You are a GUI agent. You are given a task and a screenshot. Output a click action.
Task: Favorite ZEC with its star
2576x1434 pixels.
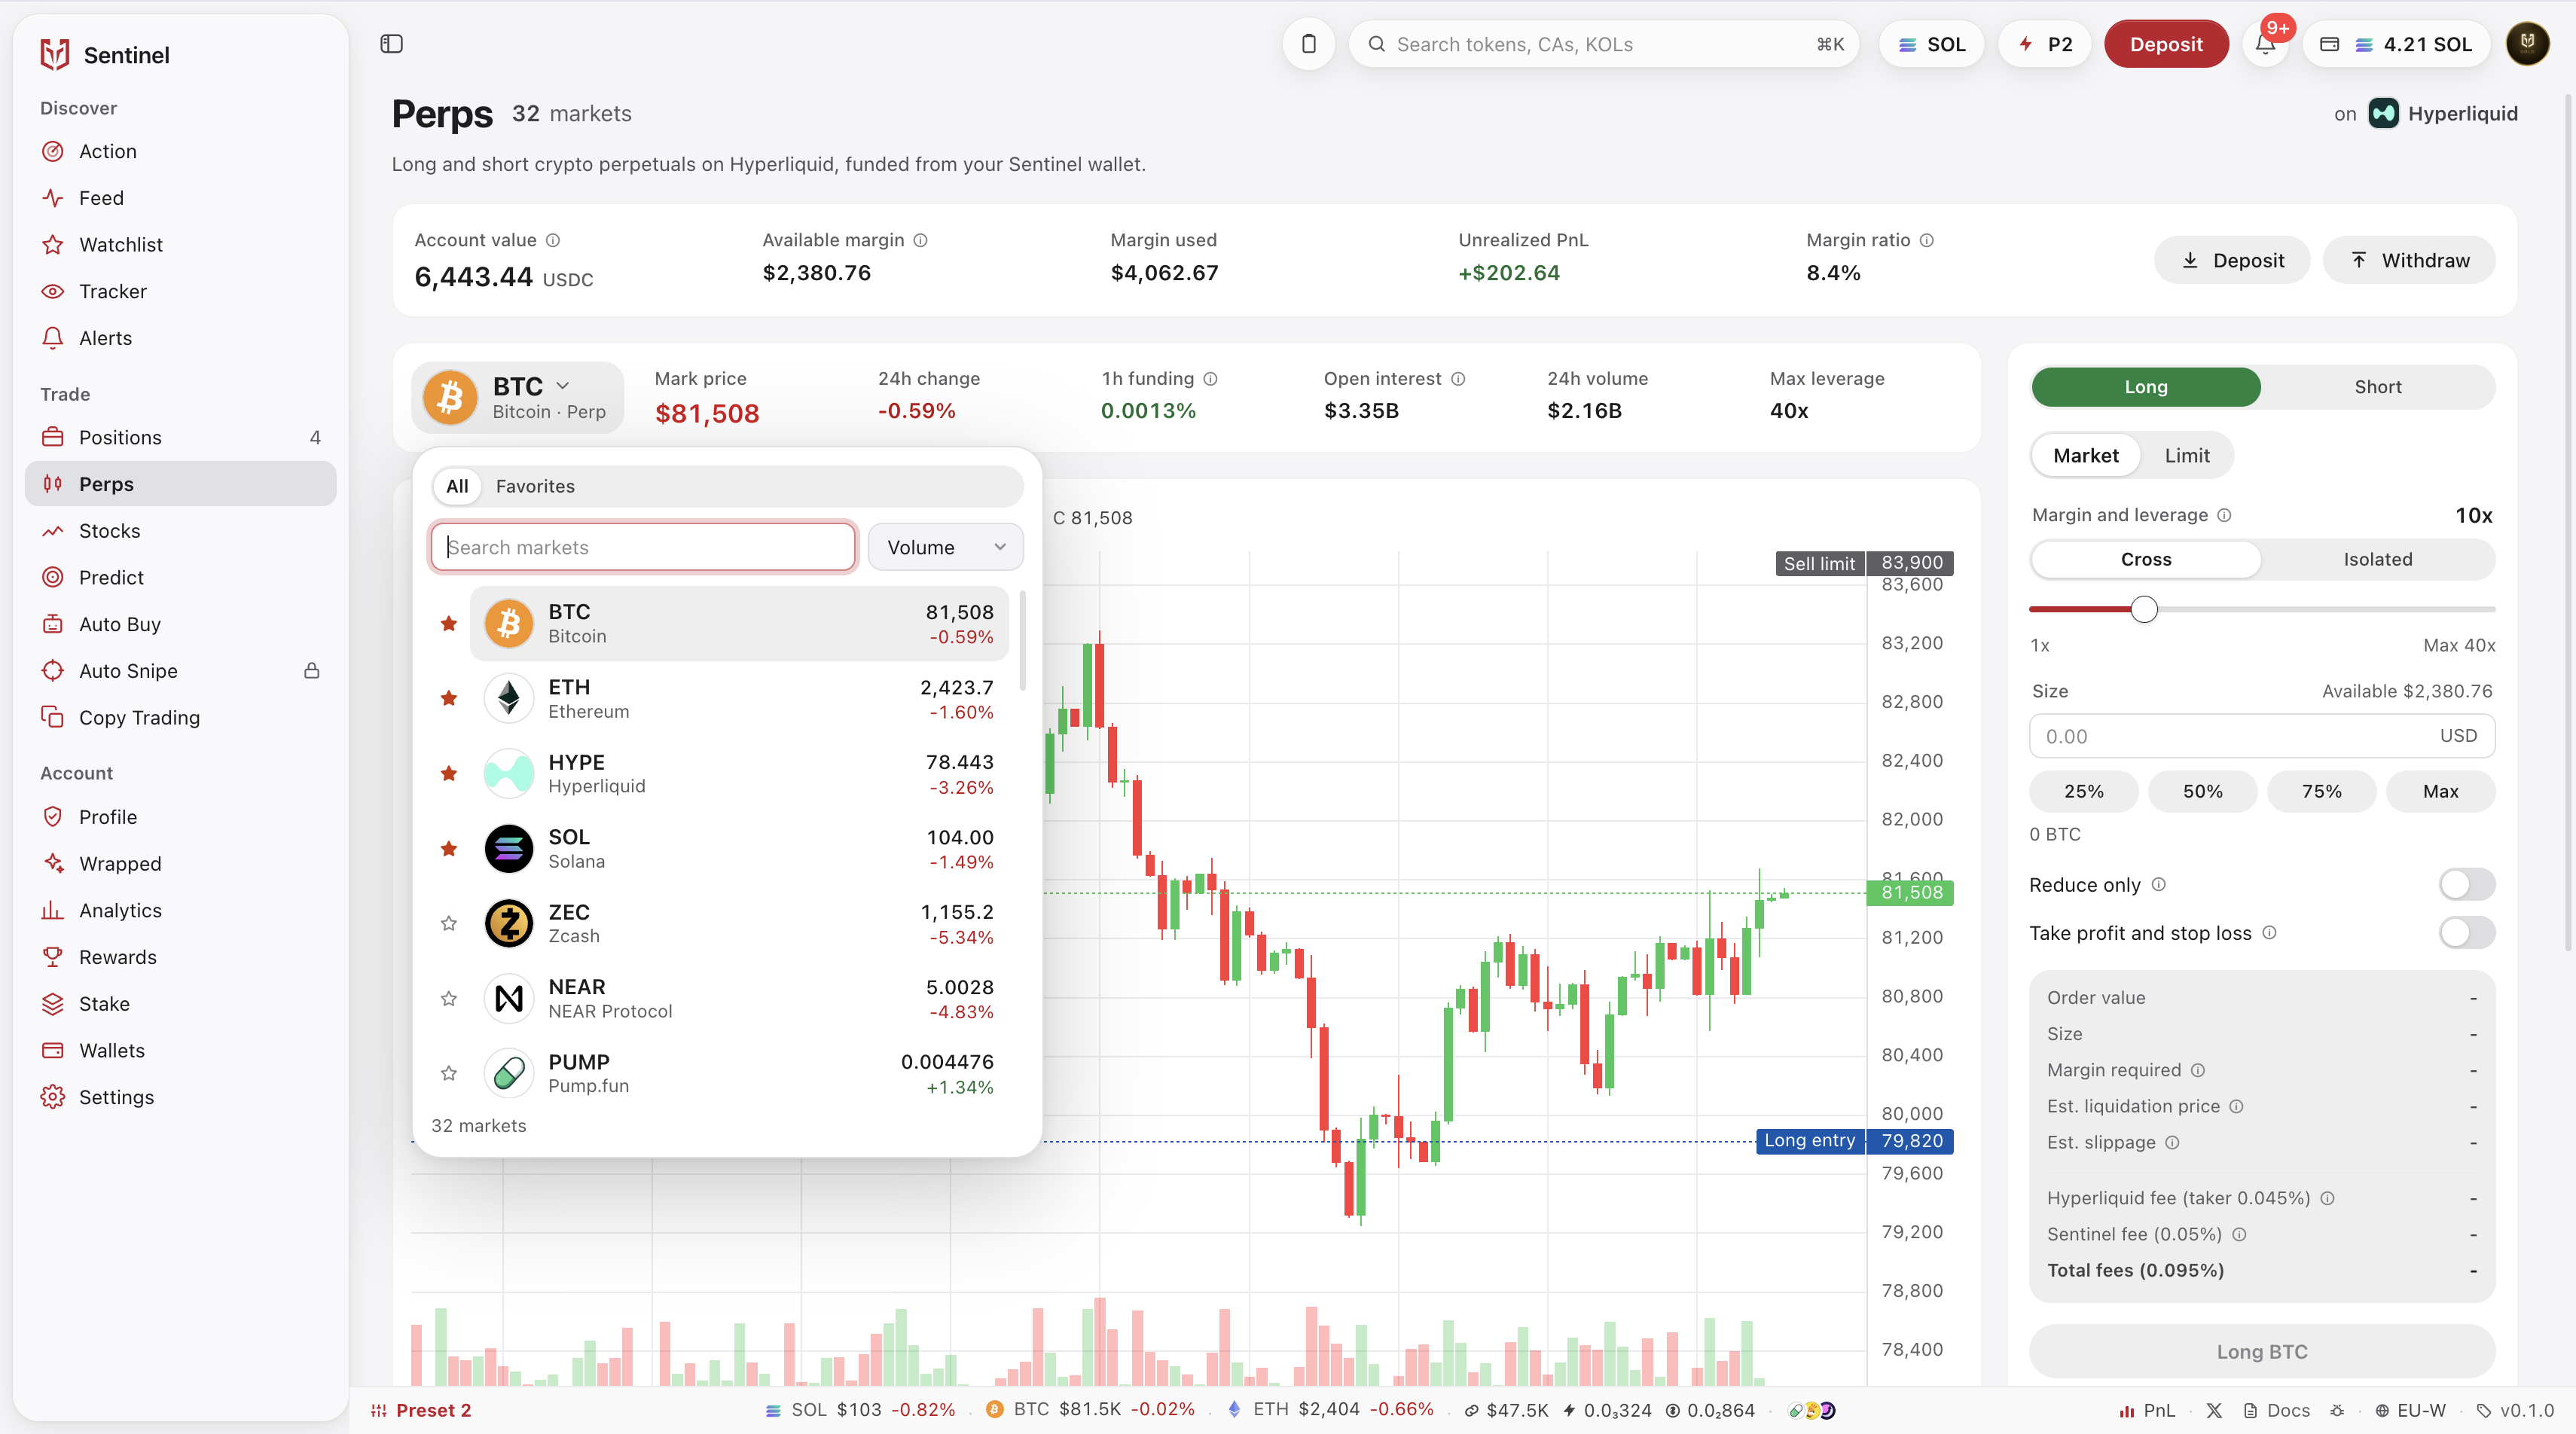[x=449, y=924]
